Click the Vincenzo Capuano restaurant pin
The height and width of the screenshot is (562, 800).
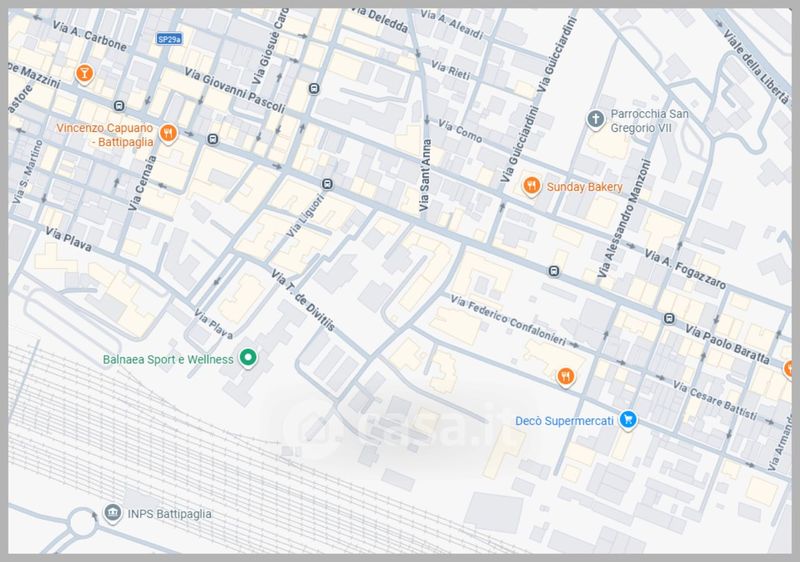(x=168, y=132)
